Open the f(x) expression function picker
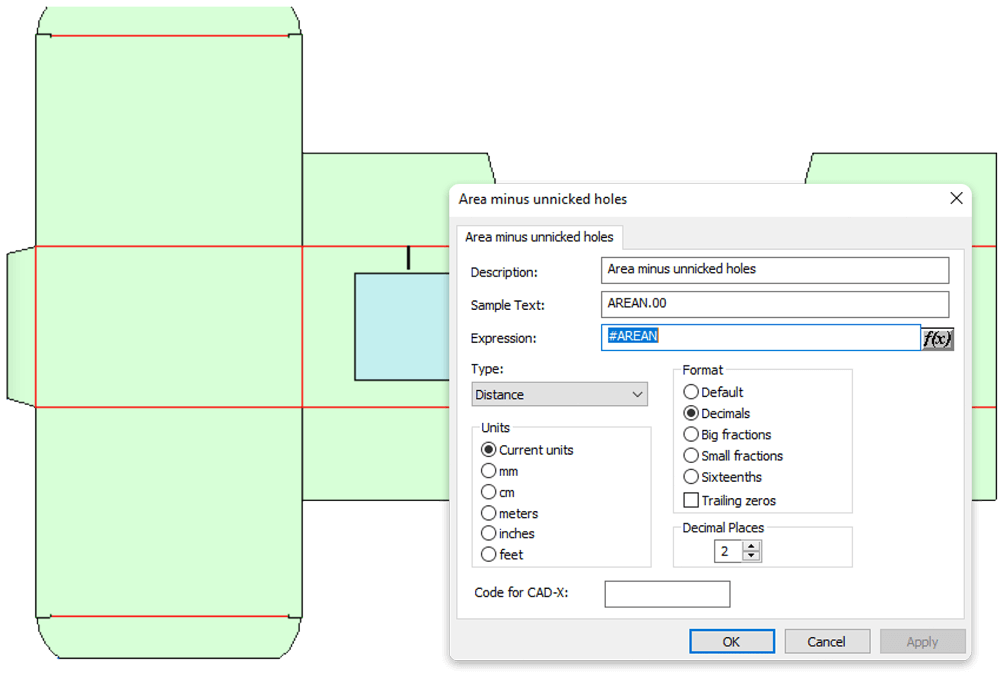Viewport: 1000px width, 682px height. 937,338
